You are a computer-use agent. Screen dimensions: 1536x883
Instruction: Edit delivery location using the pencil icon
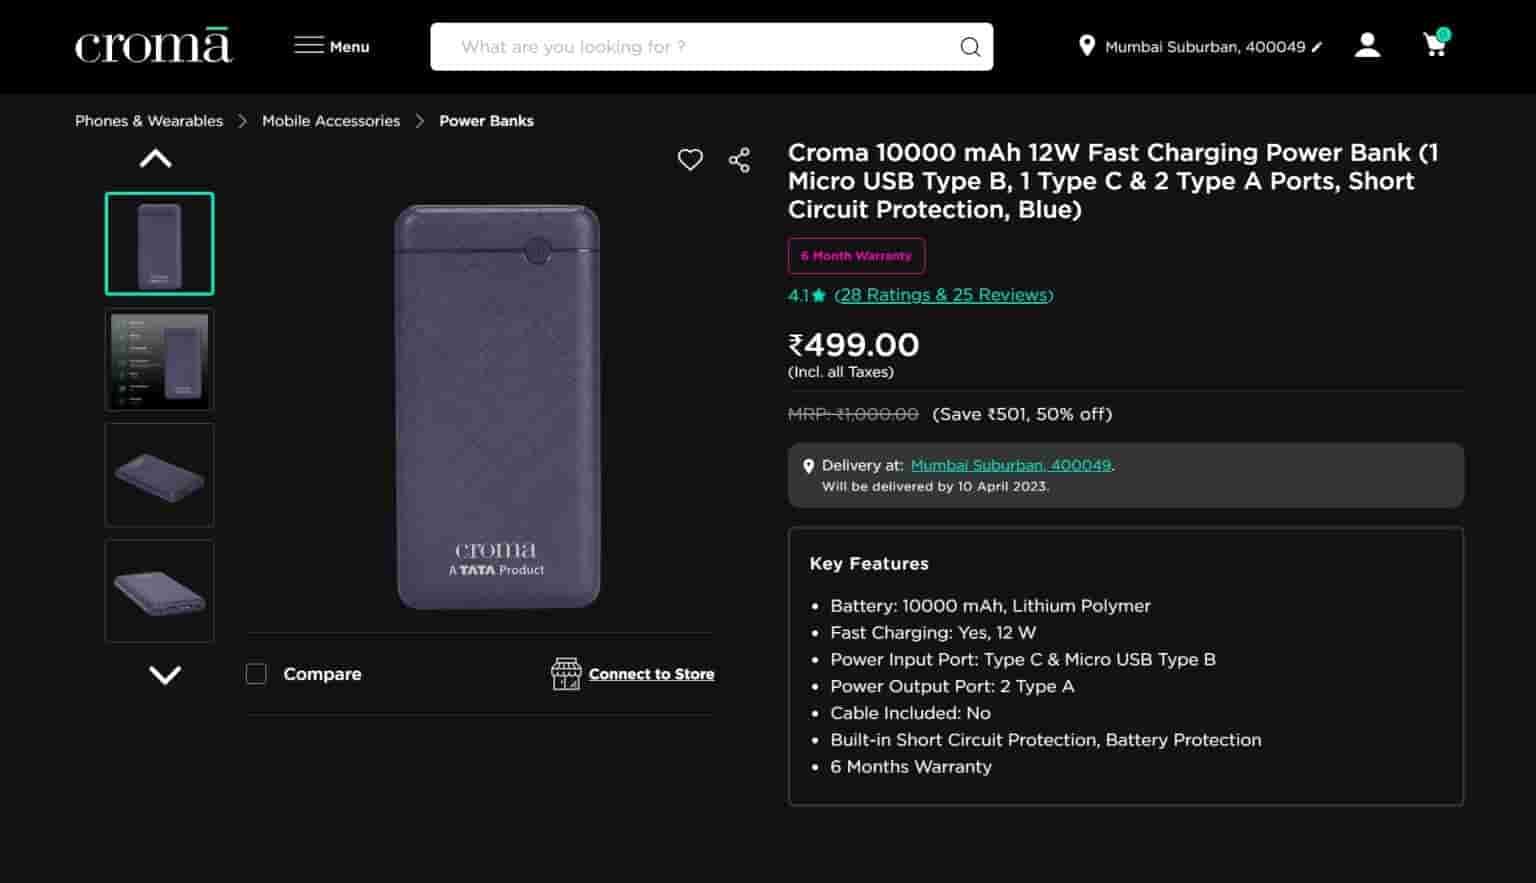pos(1316,46)
